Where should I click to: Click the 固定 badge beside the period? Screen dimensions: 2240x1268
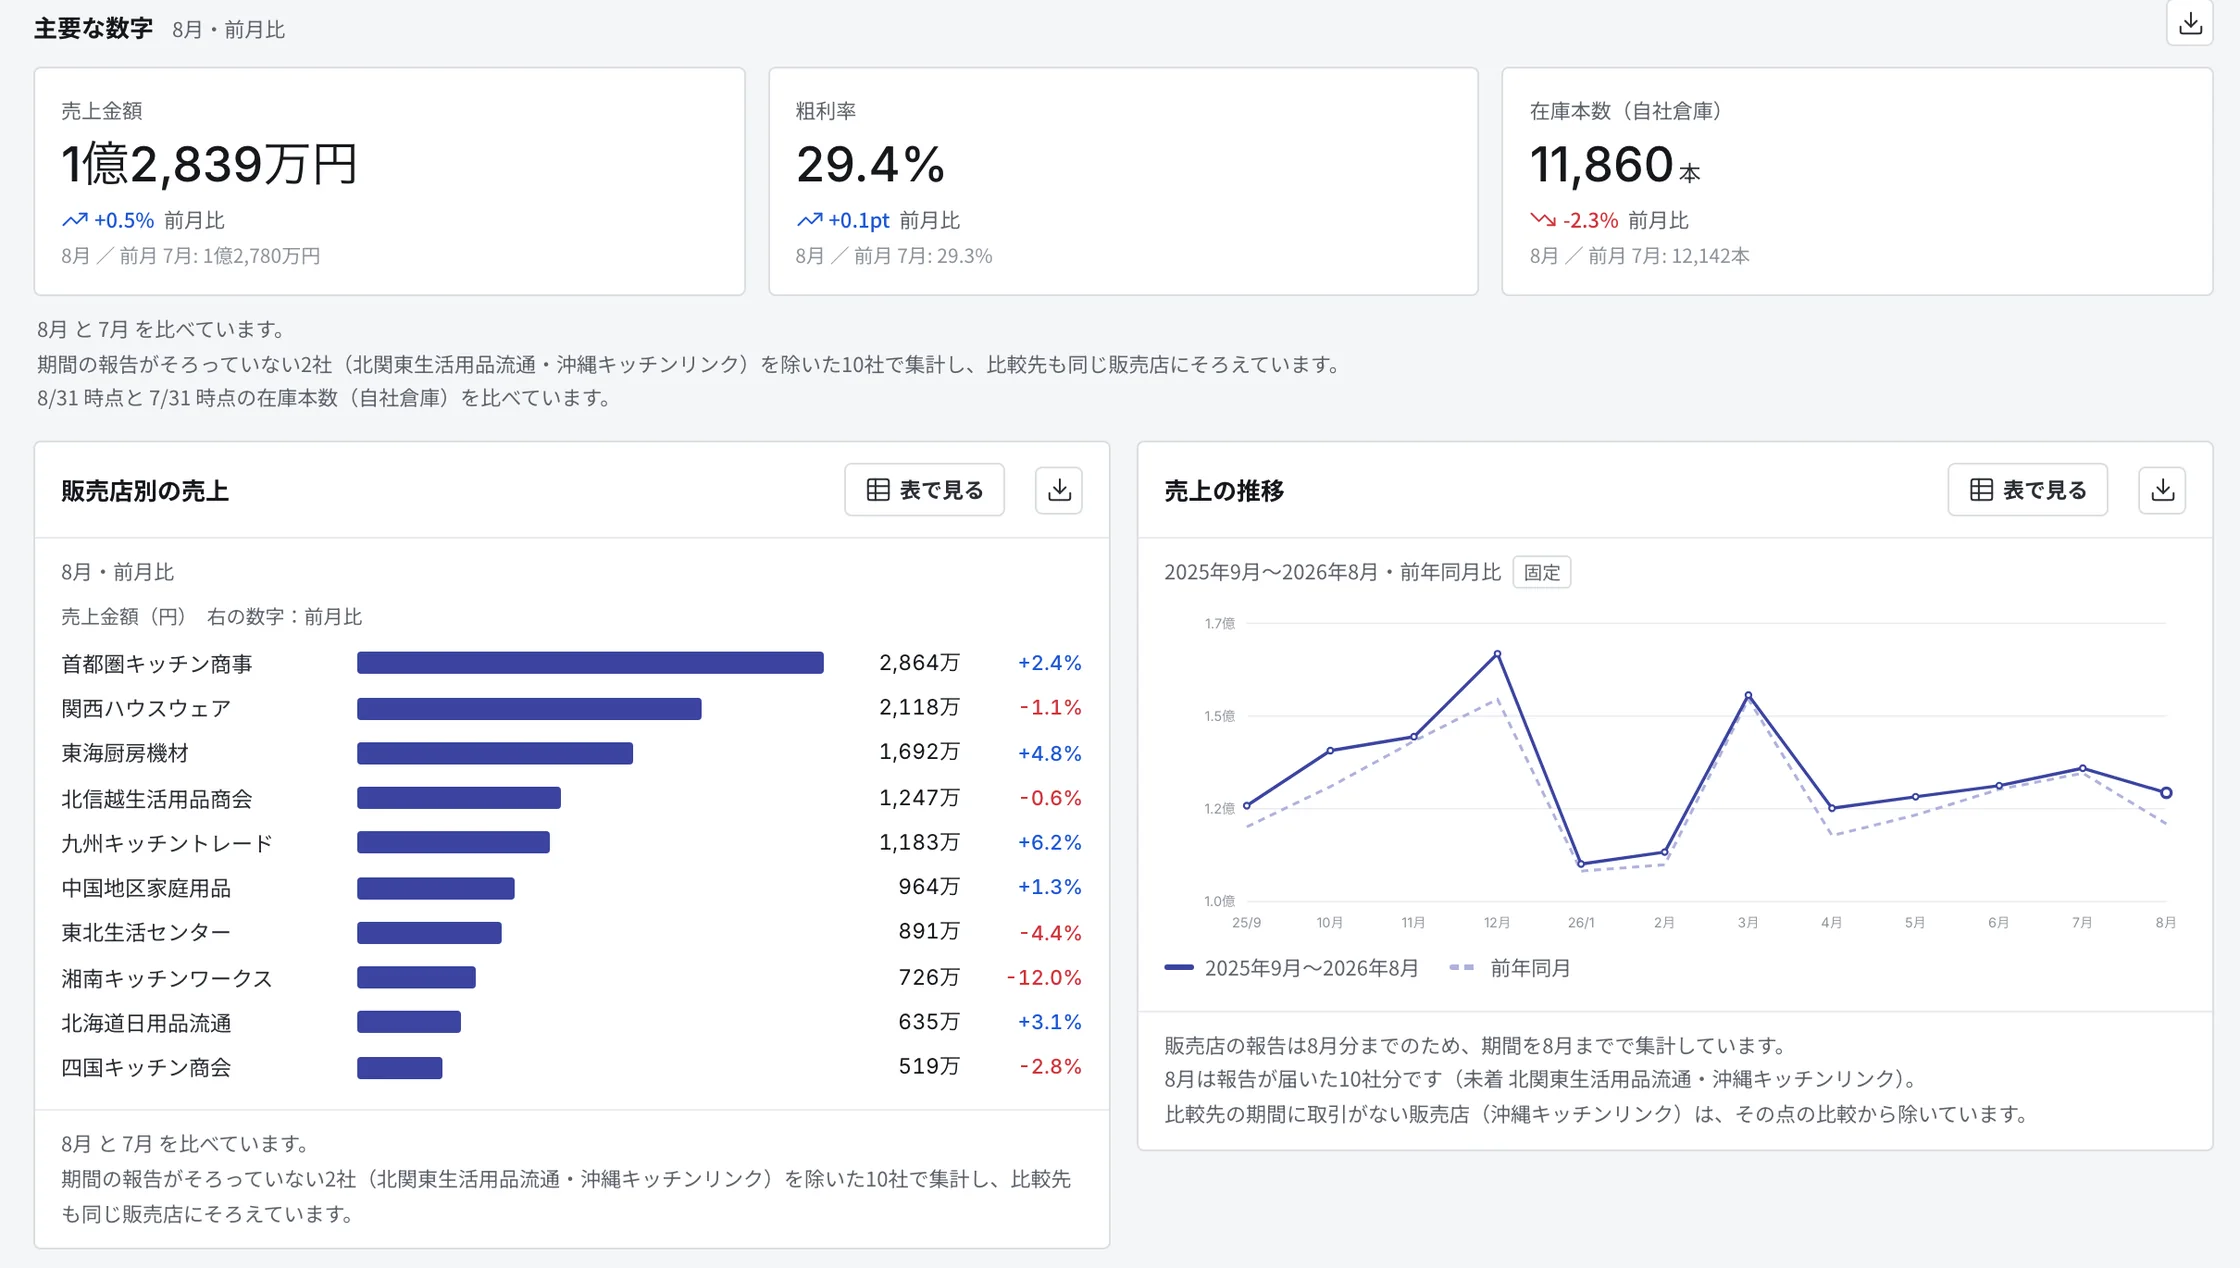[1541, 572]
